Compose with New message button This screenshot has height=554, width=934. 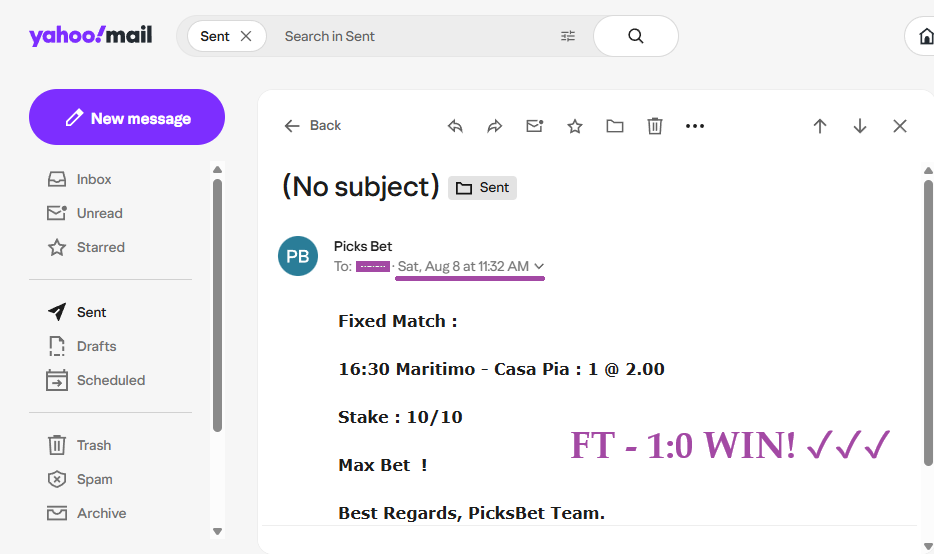coord(127,117)
